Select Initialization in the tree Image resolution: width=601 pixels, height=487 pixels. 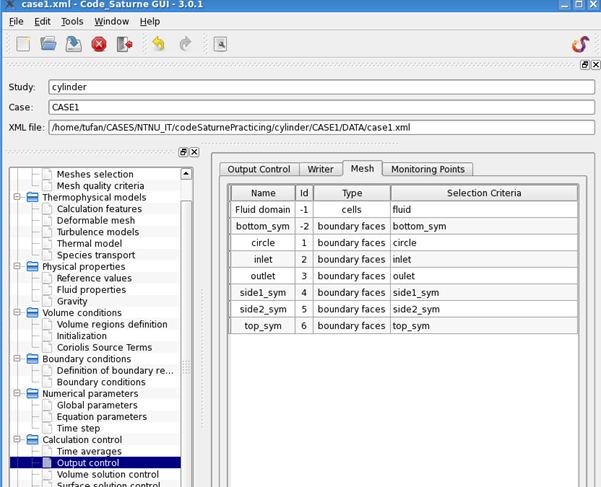click(82, 336)
